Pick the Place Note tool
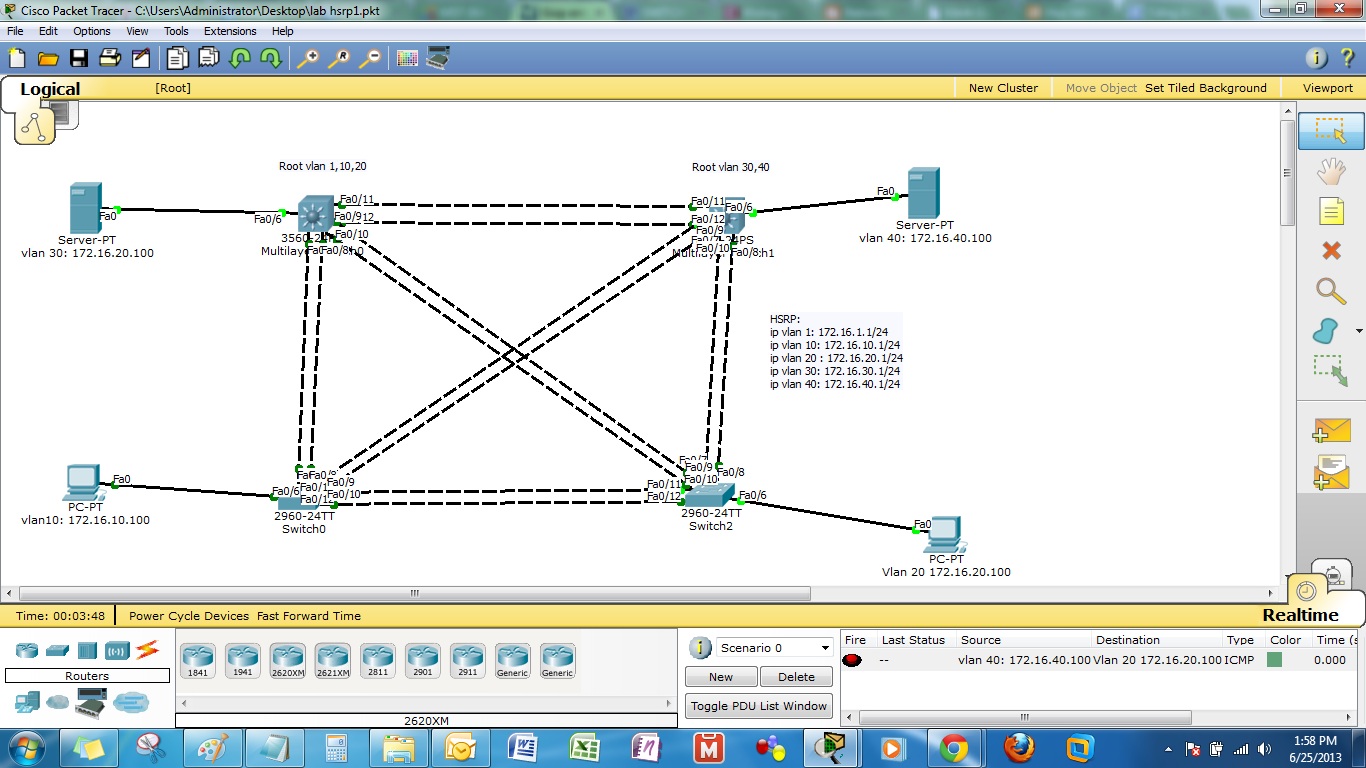 (1330, 211)
